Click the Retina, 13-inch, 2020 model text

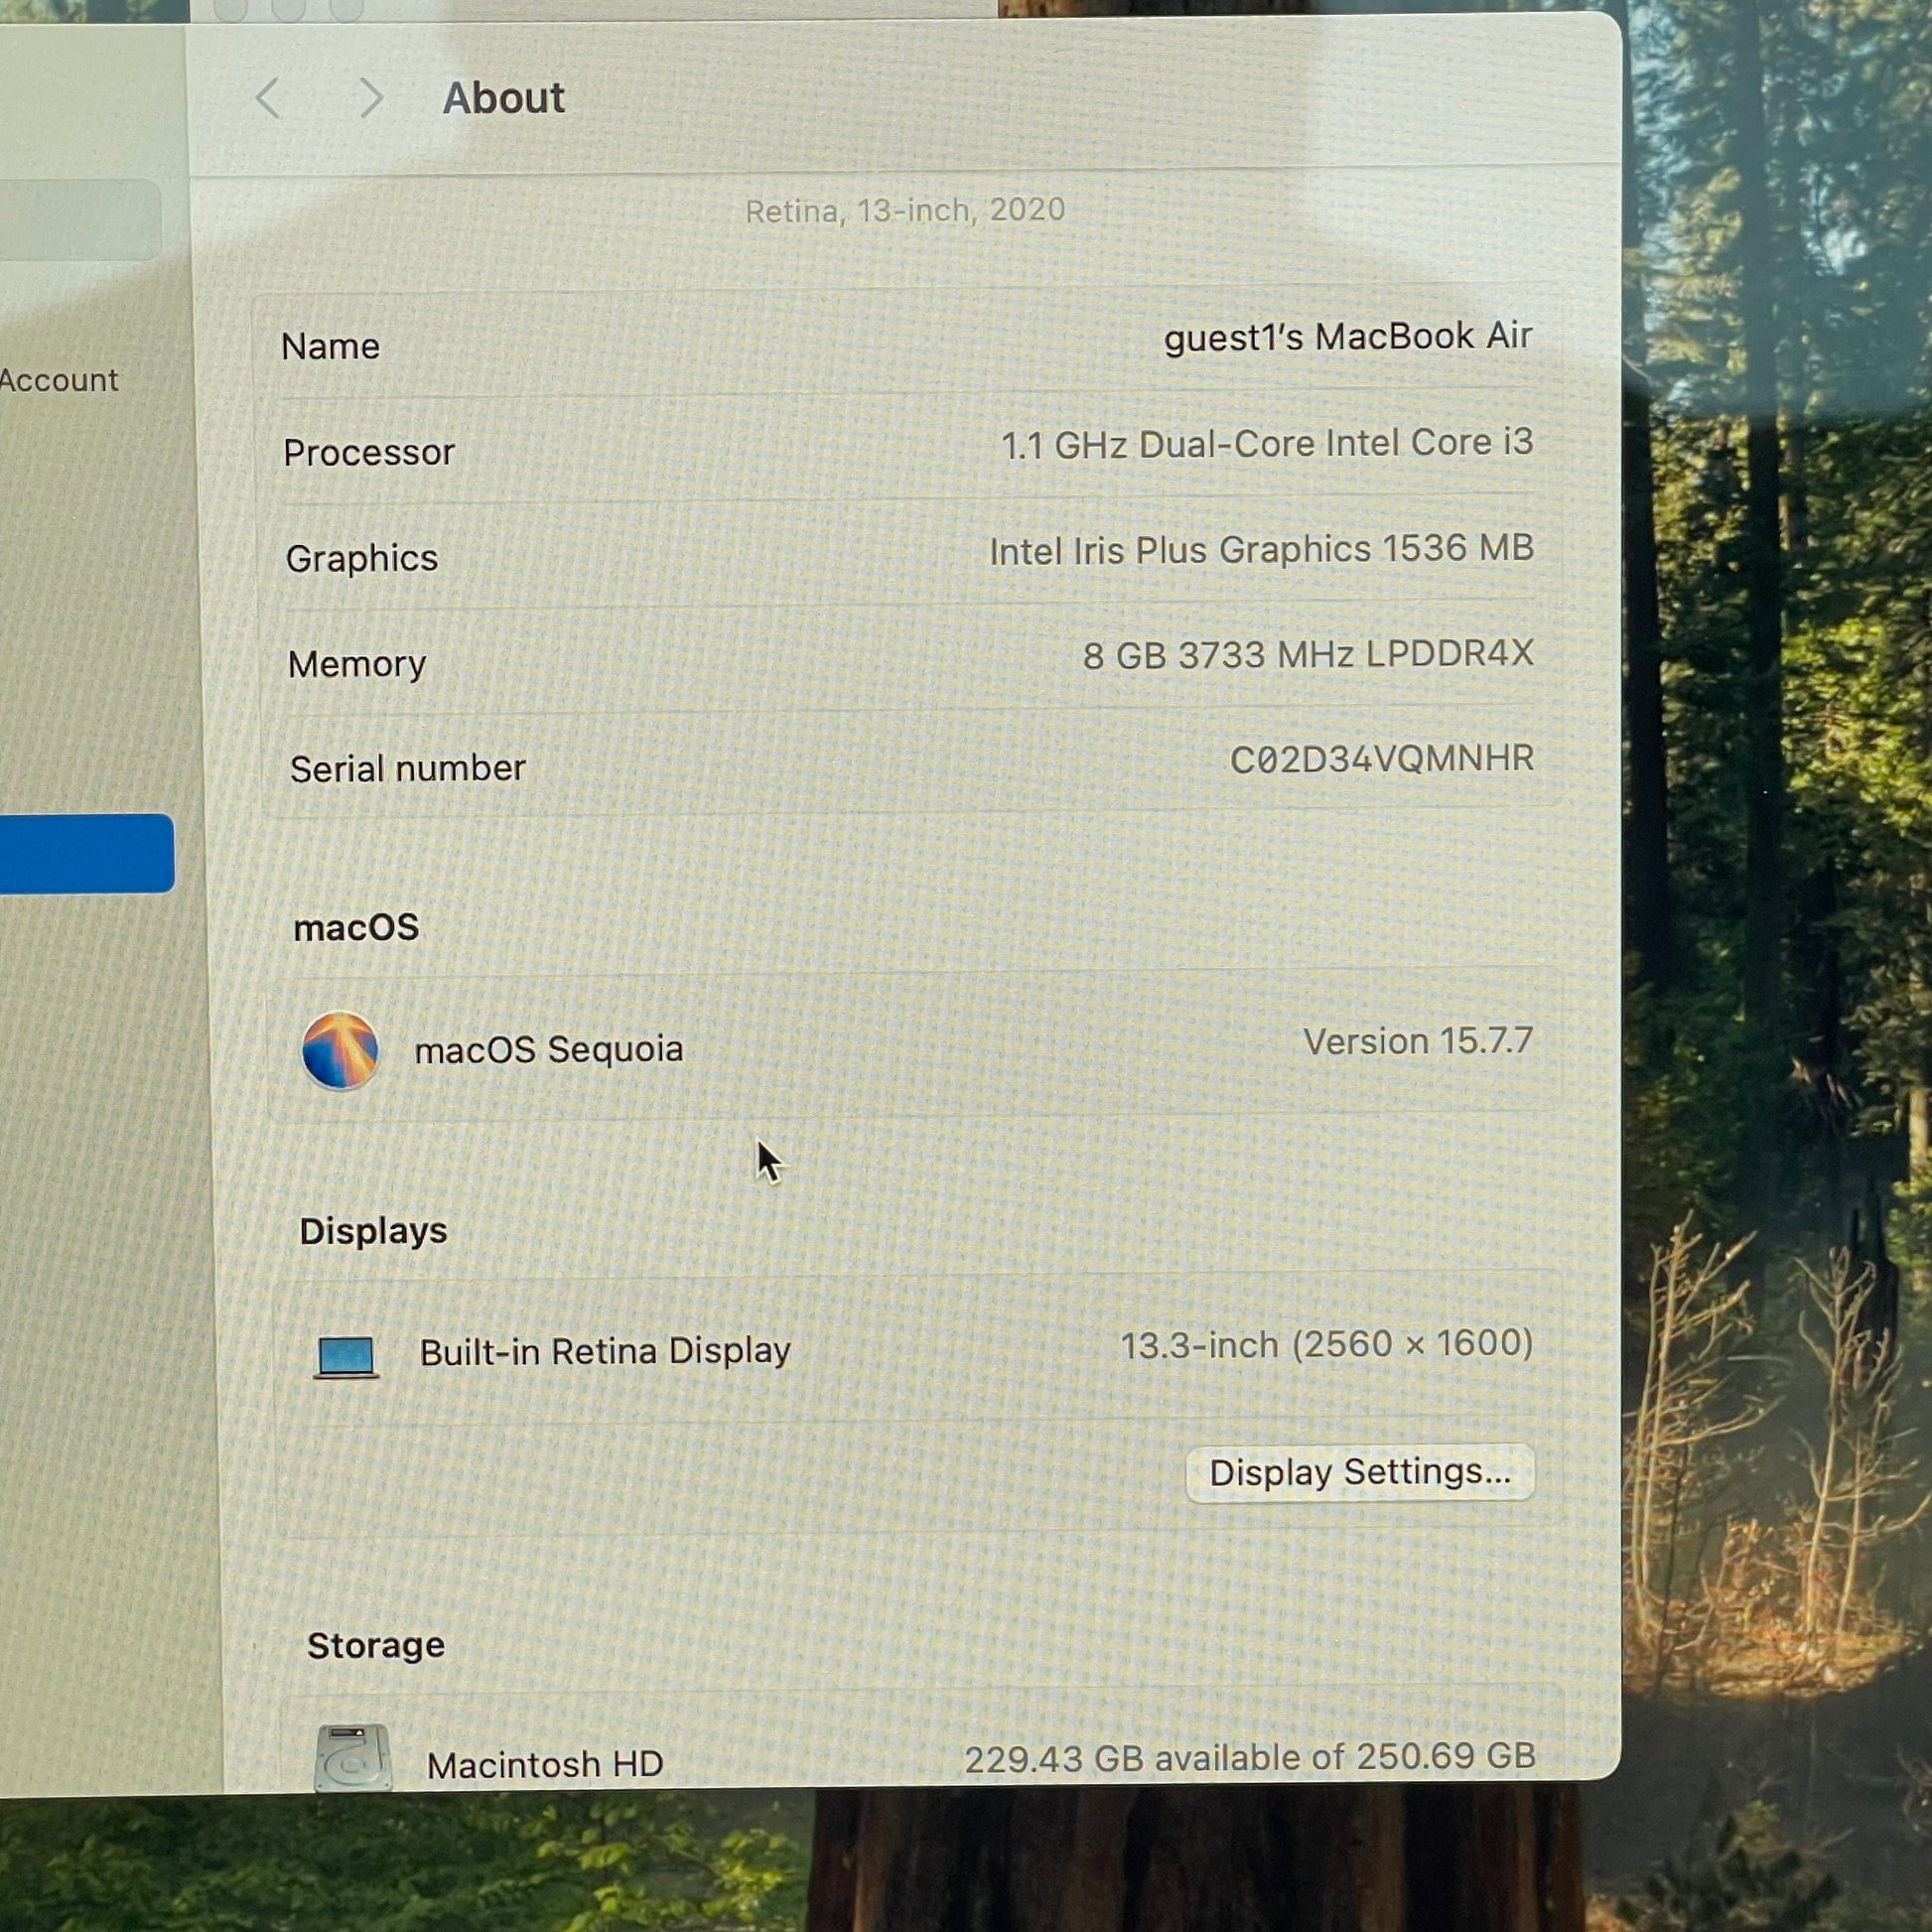[905, 210]
